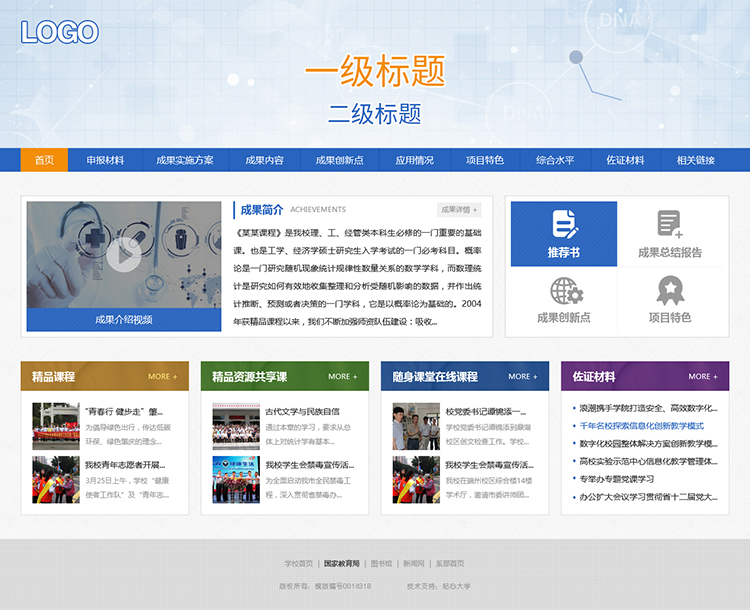Viewport: 750px width, 610px height.
Task: Expand 精品课程 with MORE +
Action: pos(162,377)
